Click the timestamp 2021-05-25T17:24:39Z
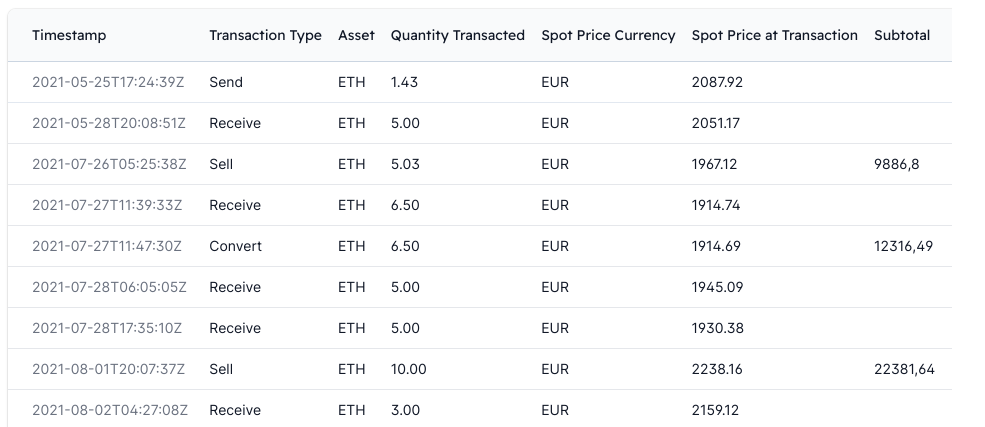 [x=108, y=82]
